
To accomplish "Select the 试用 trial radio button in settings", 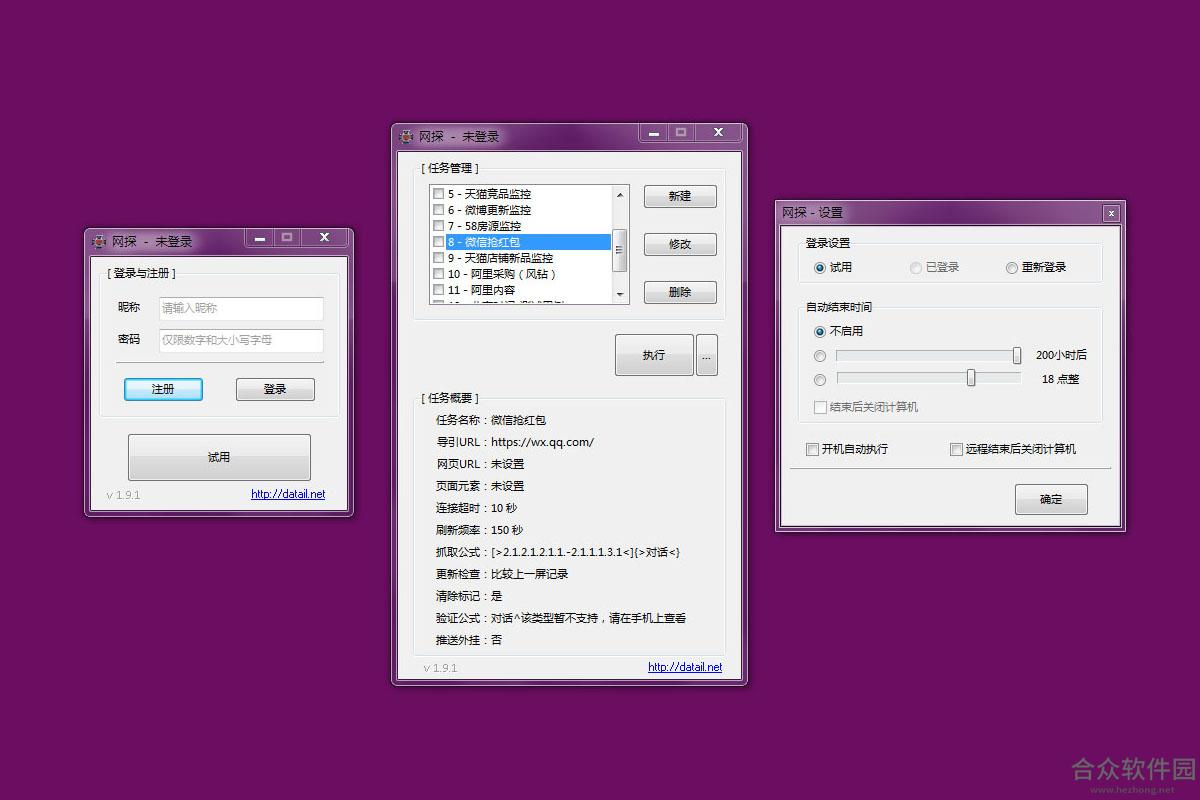I will pos(820,268).
